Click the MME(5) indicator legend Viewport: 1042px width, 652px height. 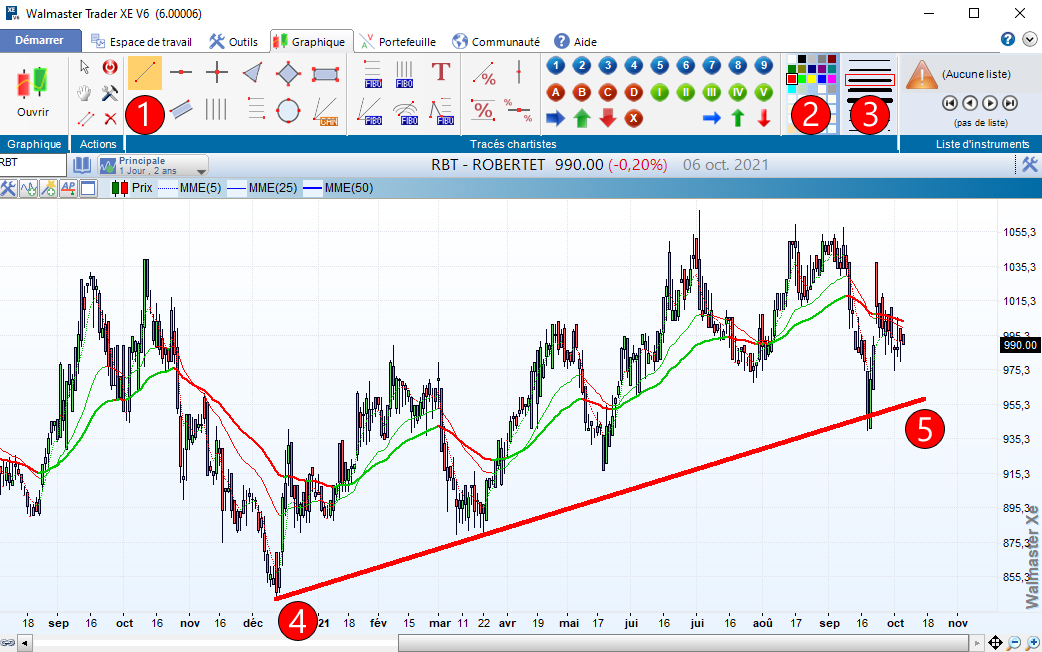(x=190, y=188)
